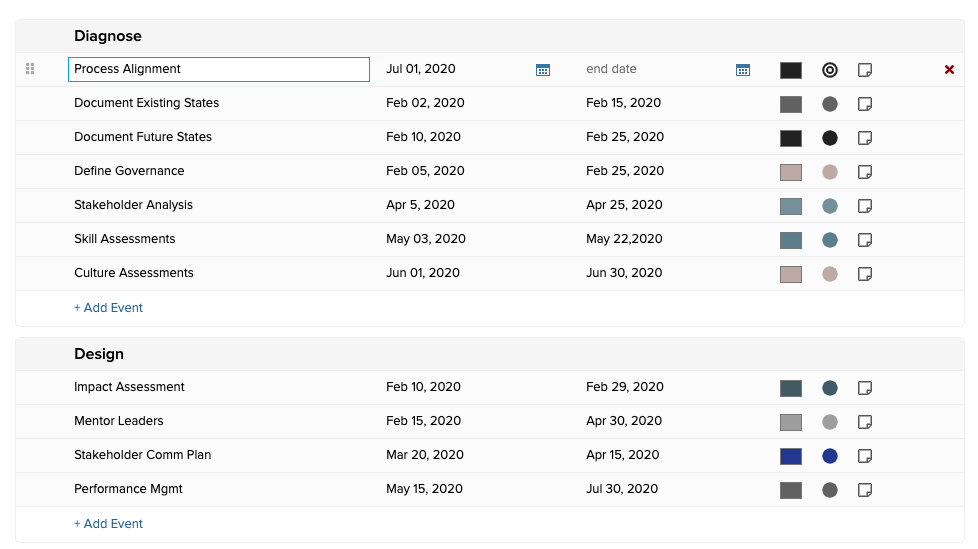Edit Feb 02, 2020 start date

(x=425, y=103)
